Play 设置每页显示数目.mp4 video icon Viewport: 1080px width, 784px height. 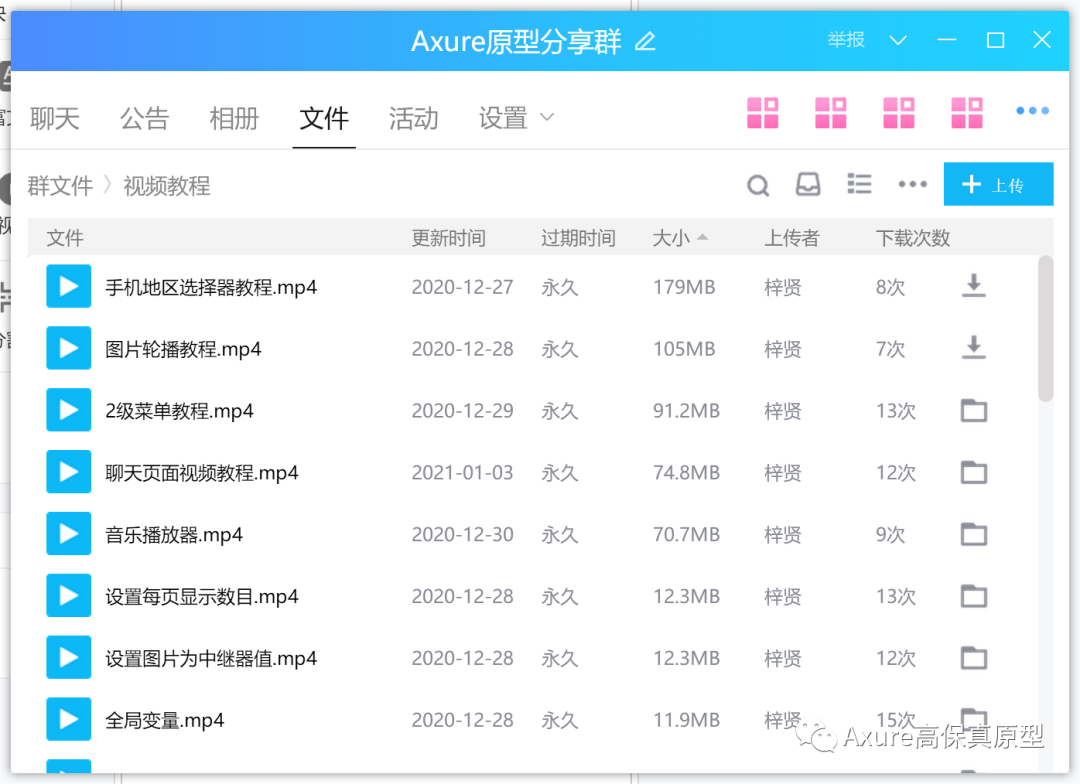pos(68,596)
